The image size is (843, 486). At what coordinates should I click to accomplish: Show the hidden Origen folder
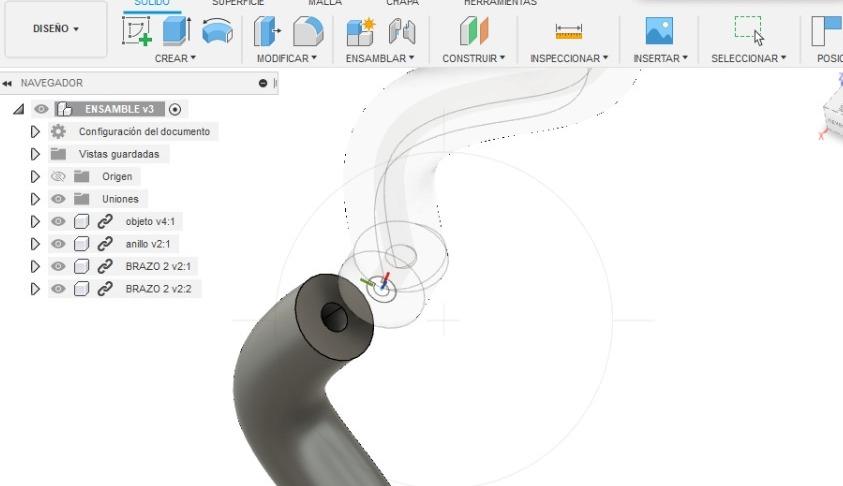(58, 176)
